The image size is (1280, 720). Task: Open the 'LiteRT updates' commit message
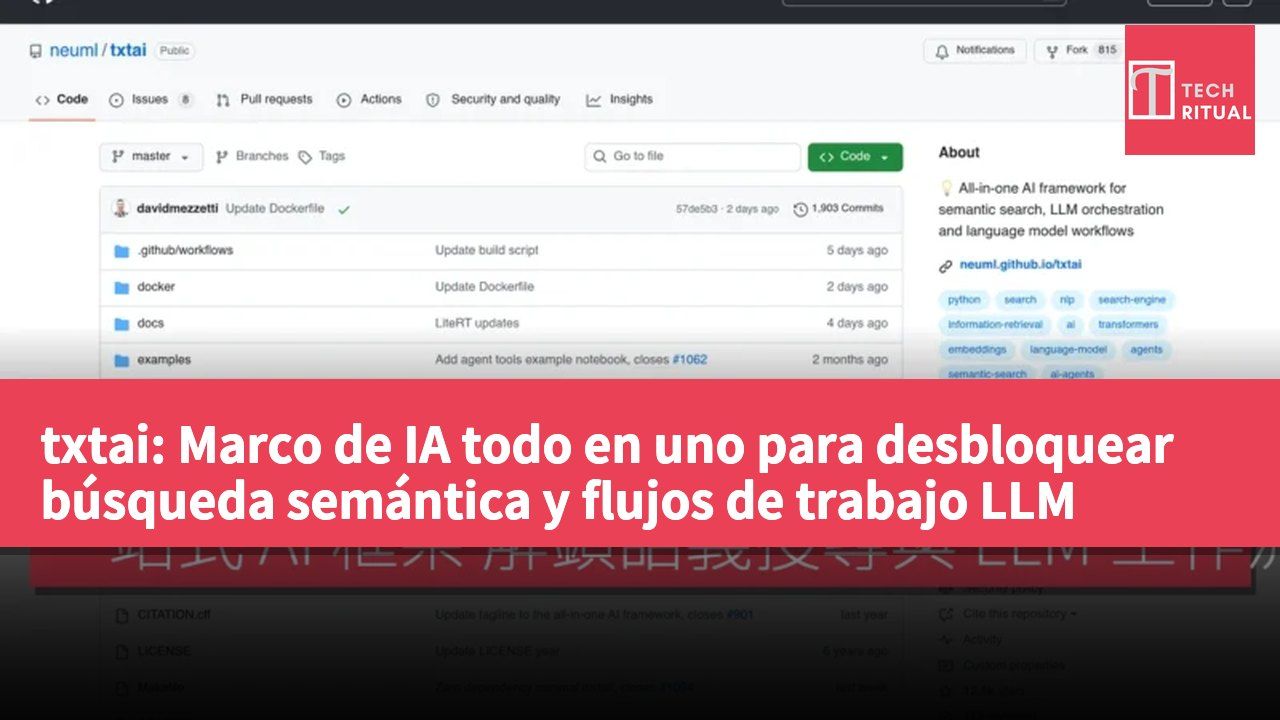coord(477,323)
